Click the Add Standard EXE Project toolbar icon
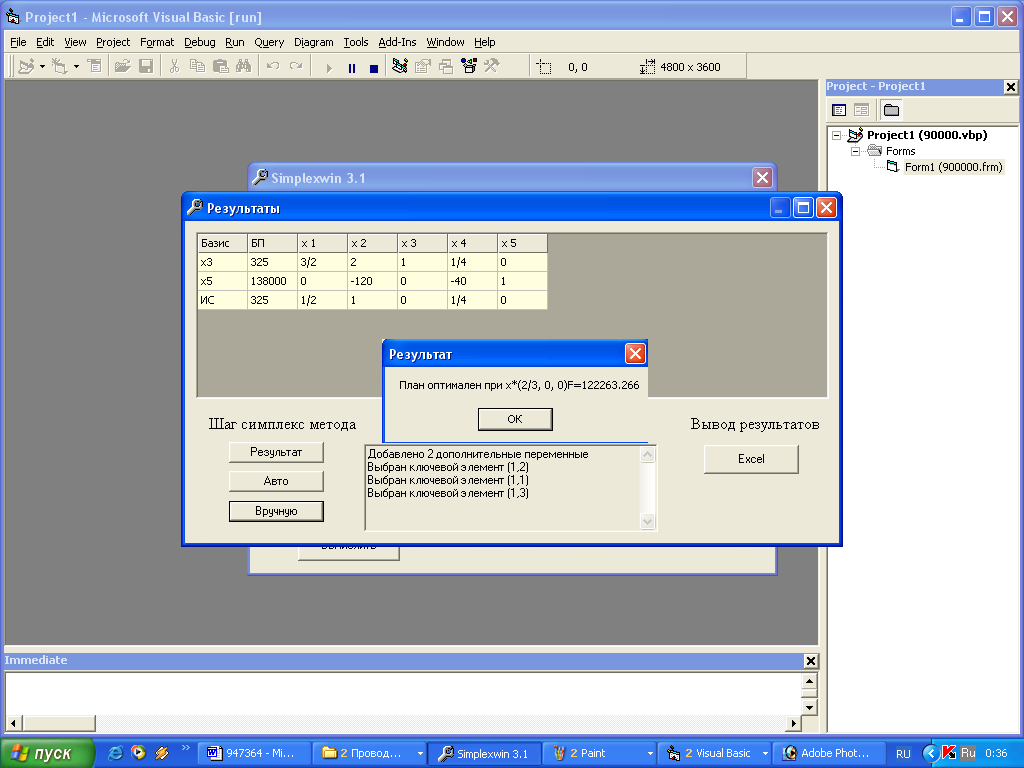Image resolution: width=1024 pixels, height=768 pixels. pos(26,67)
